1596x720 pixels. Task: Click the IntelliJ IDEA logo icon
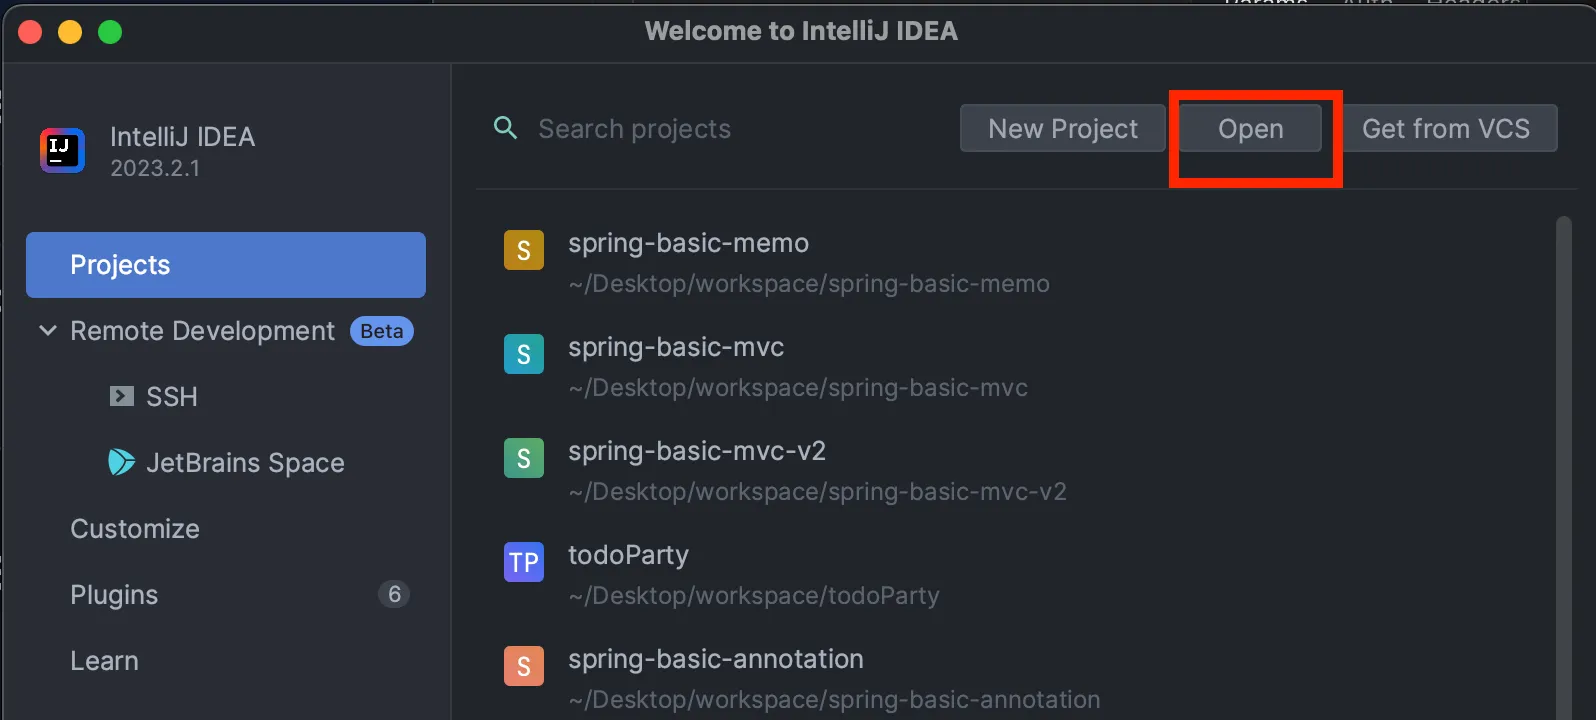(x=62, y=151)
